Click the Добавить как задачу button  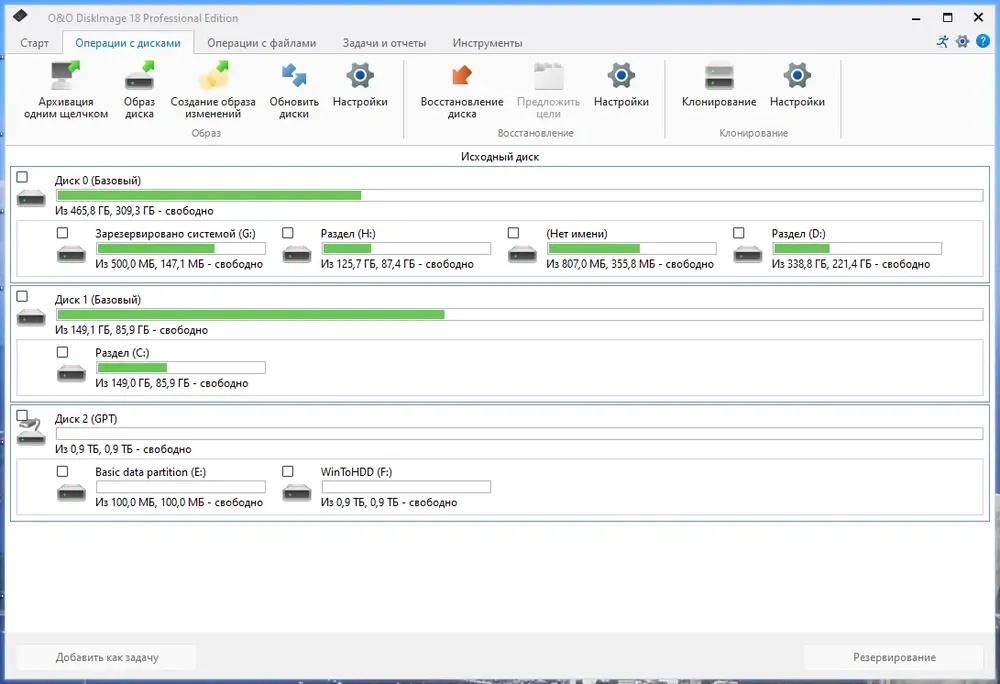(x=107, y=657)
